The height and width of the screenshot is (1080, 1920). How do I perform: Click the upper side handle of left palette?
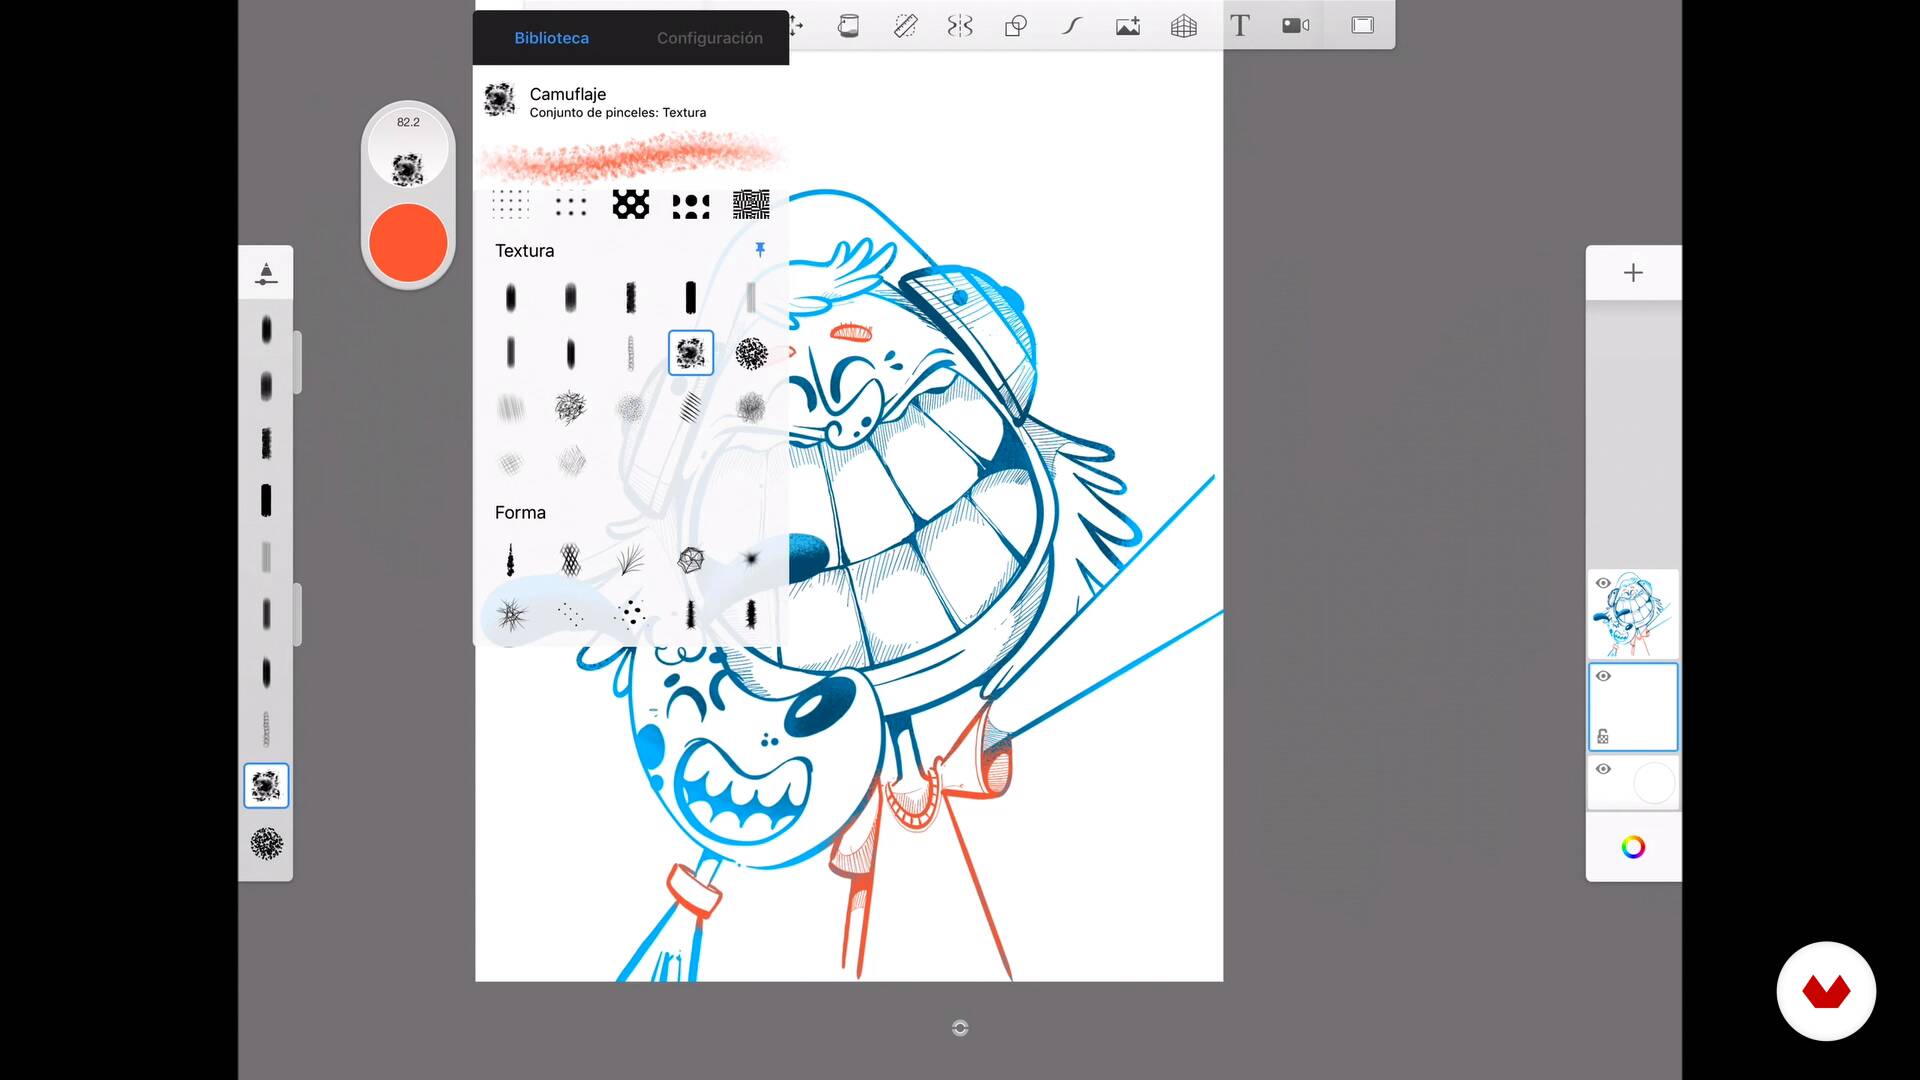(297, 362)
